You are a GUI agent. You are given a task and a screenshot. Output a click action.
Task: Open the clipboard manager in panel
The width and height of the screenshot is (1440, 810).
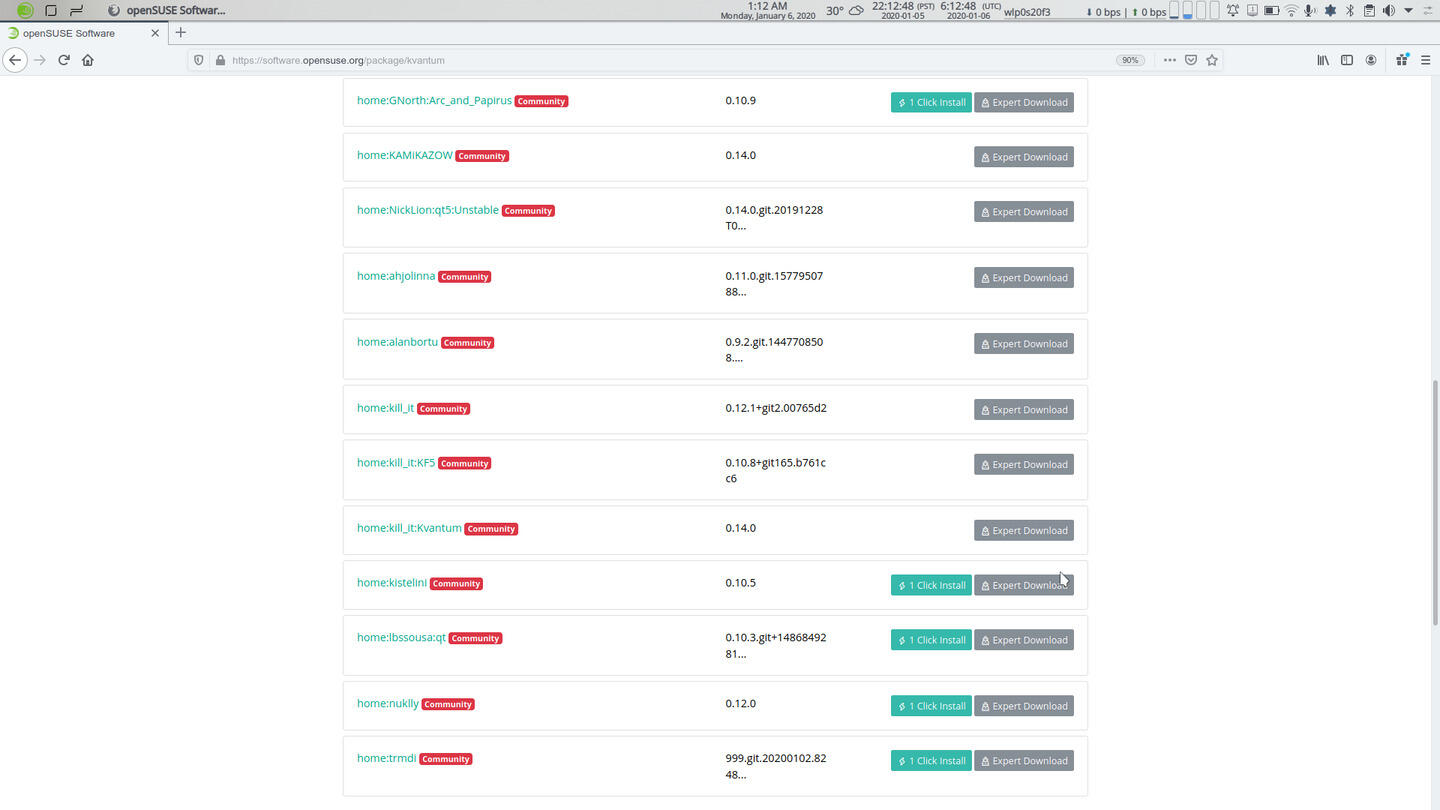(x=1368, y=11)
